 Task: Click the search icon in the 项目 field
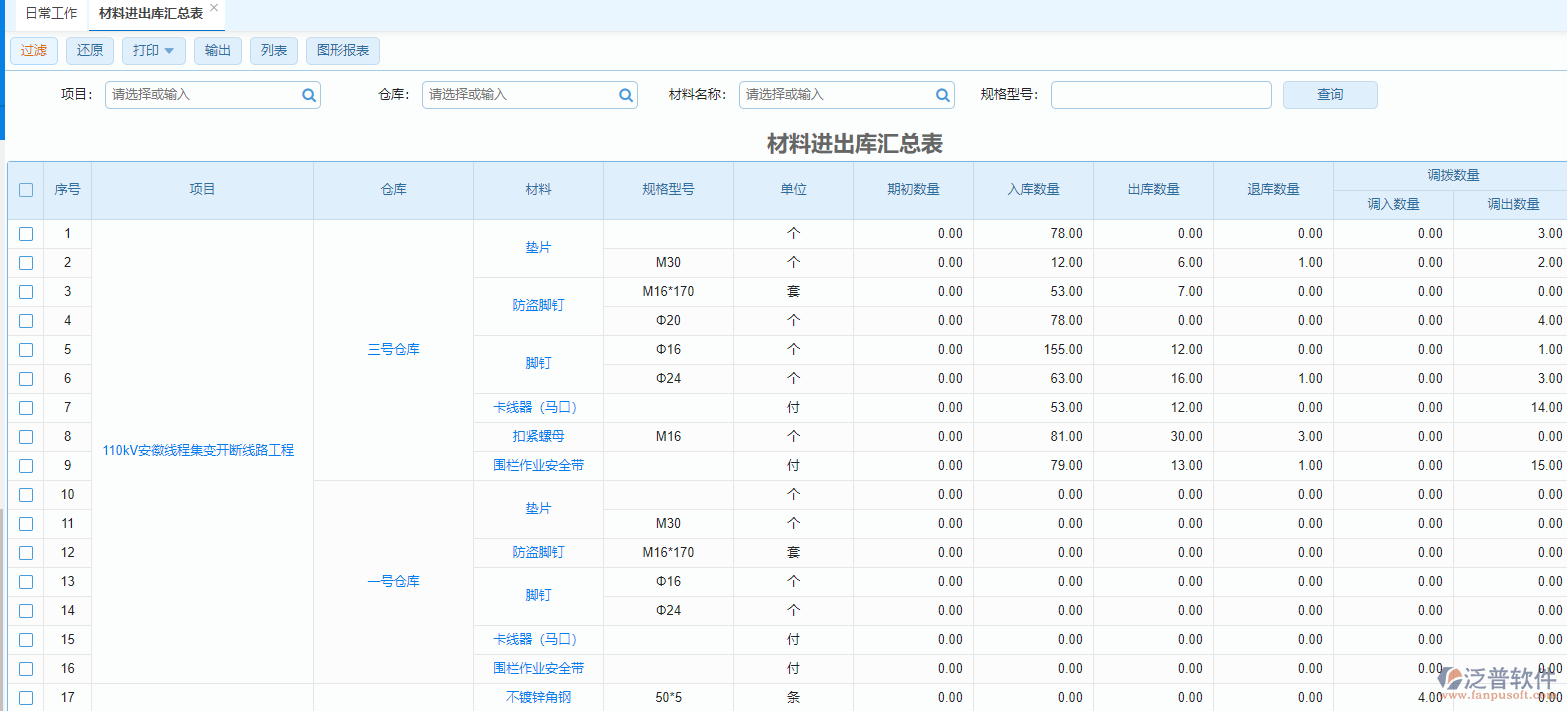click(x=308, y=94)
